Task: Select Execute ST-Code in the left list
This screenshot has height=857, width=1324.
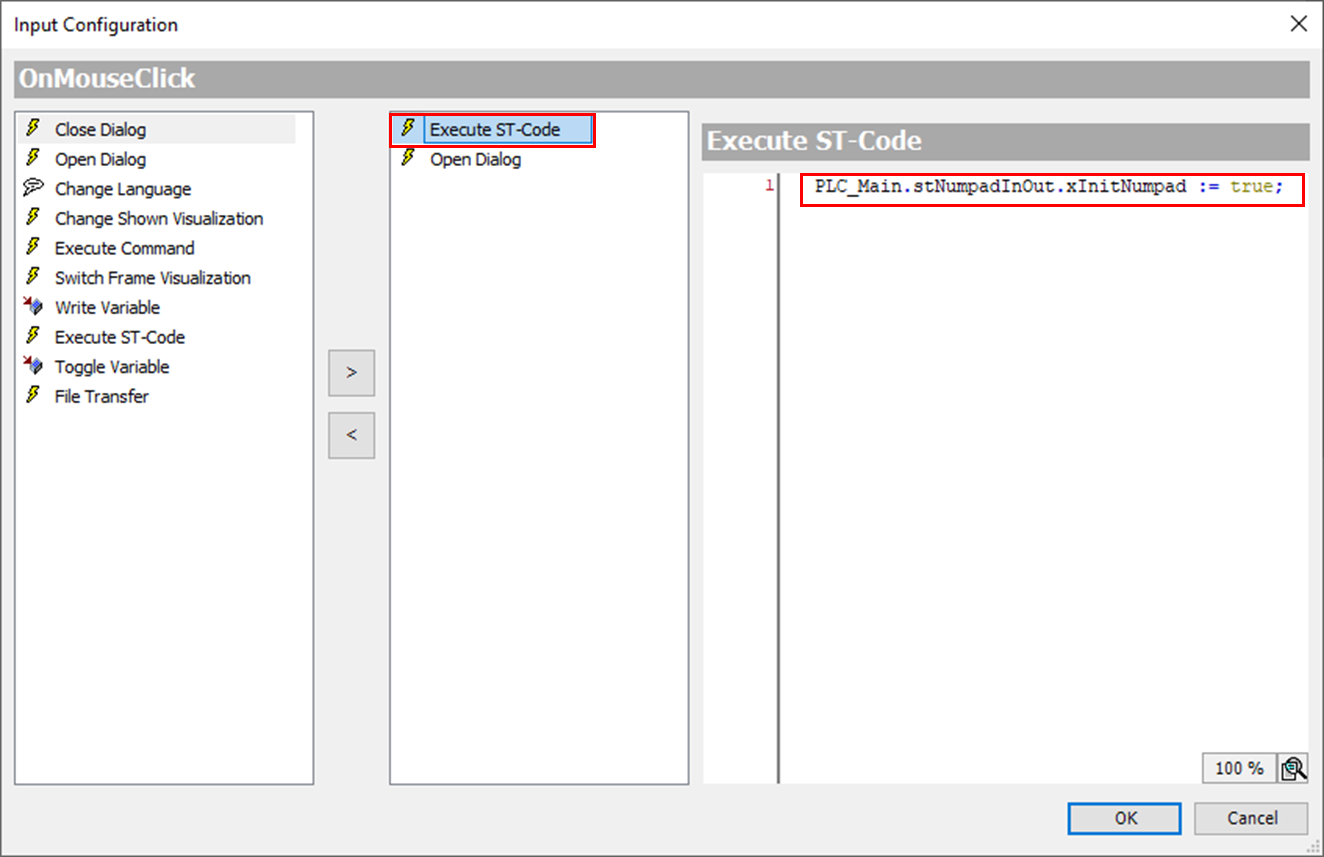Action: click(x=119, y=337)
